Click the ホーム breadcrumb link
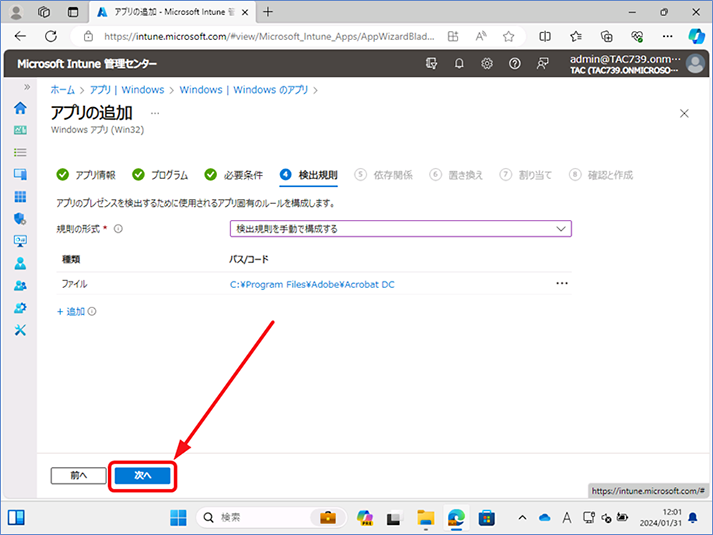This screenshot has width=713, height=535. pyautogui.click(x=62, y=90)
